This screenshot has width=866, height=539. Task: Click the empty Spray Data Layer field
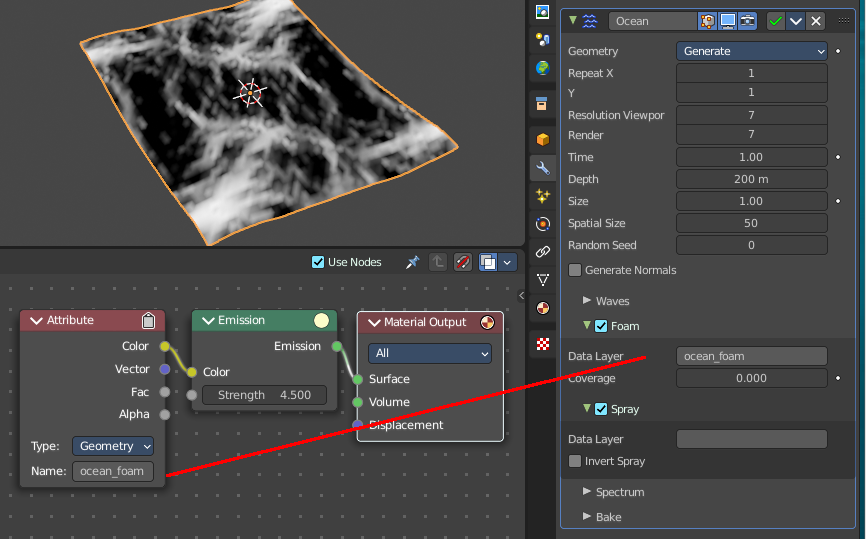[752, 439]
